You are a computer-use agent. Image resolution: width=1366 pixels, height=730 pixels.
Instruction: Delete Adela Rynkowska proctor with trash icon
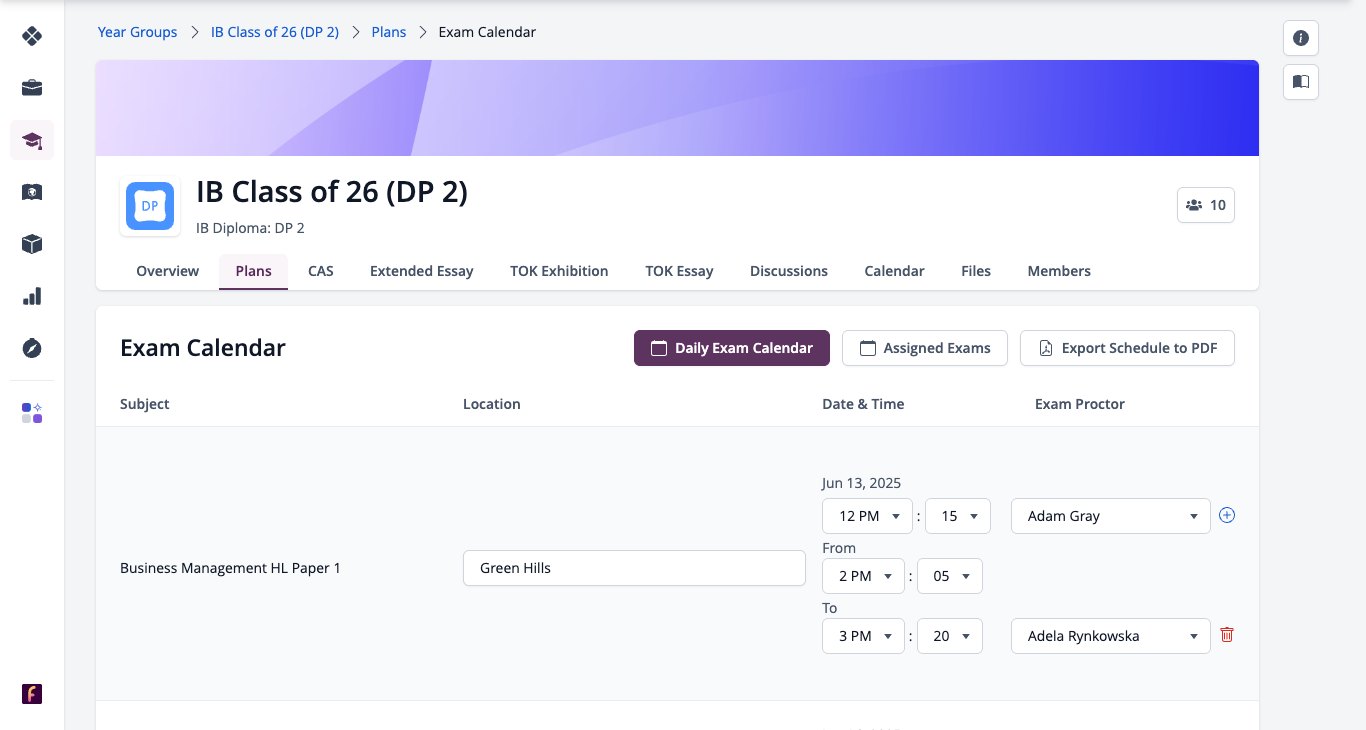pyautogui.click(x=1227, y=635)
